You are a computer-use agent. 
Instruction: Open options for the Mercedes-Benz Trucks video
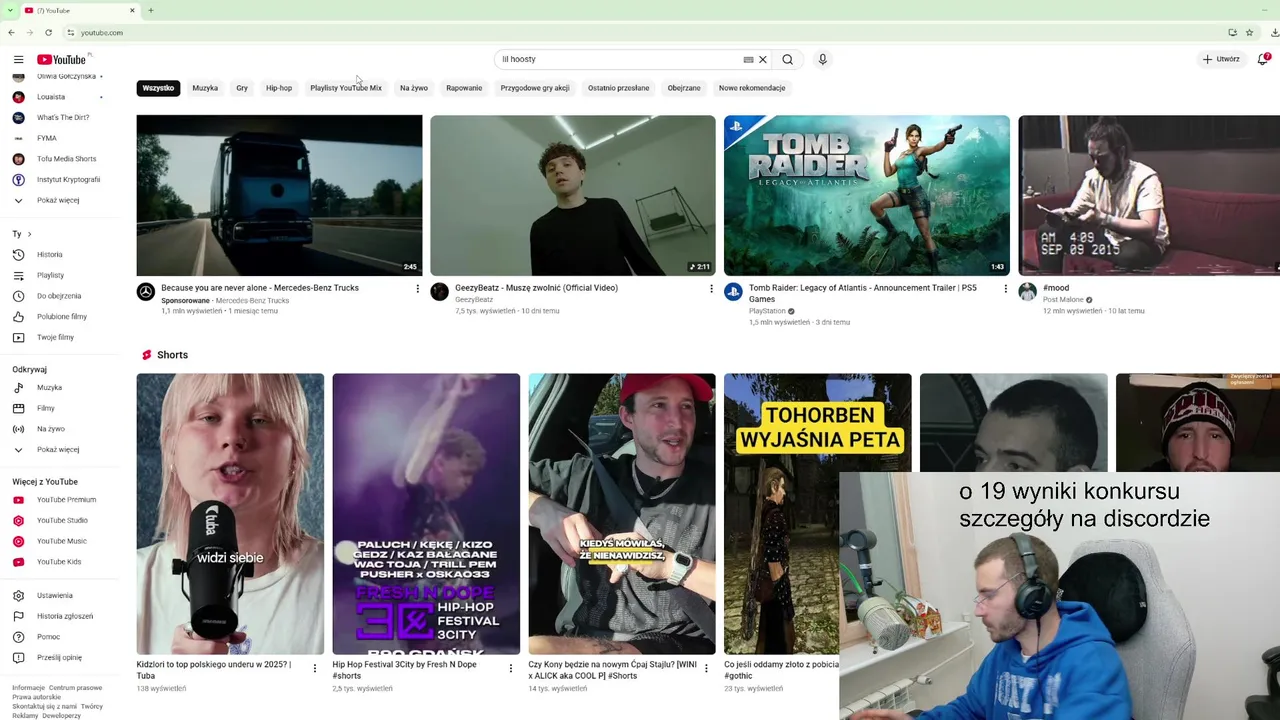coord(418,288)
